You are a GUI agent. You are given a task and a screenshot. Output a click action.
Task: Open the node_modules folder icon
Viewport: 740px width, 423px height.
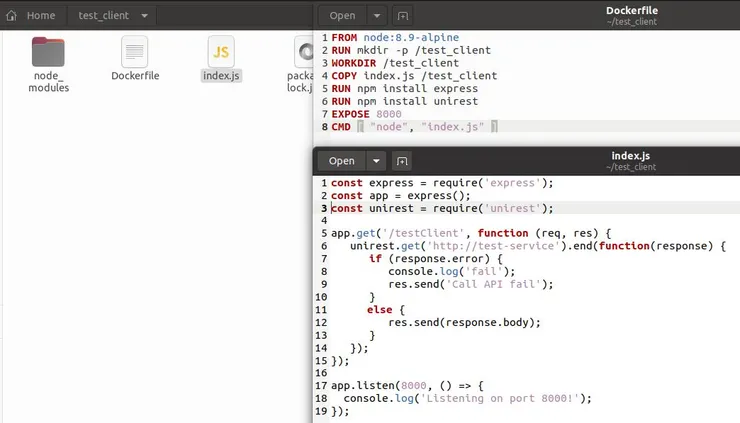click(x=48, y=52)
